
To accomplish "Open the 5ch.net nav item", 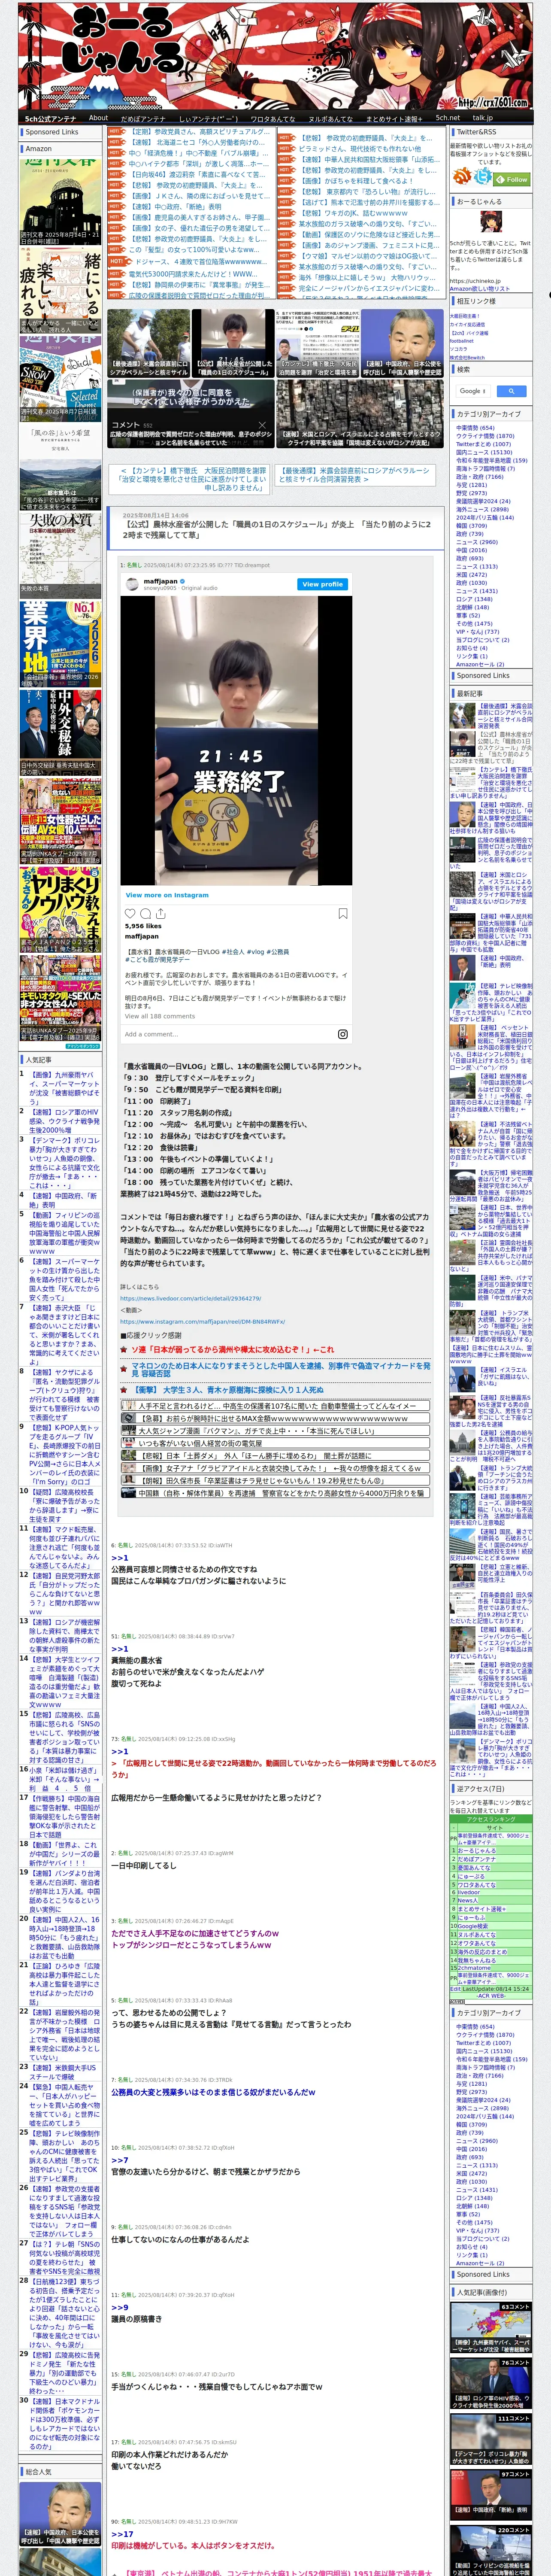I will click(447, 118).
